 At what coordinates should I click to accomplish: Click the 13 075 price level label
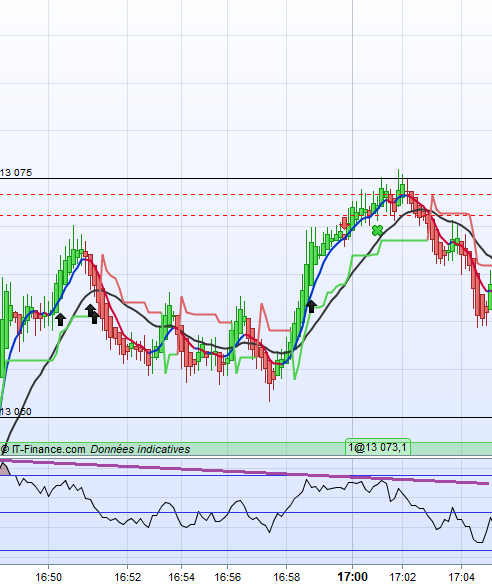click(x=16, y=173)
